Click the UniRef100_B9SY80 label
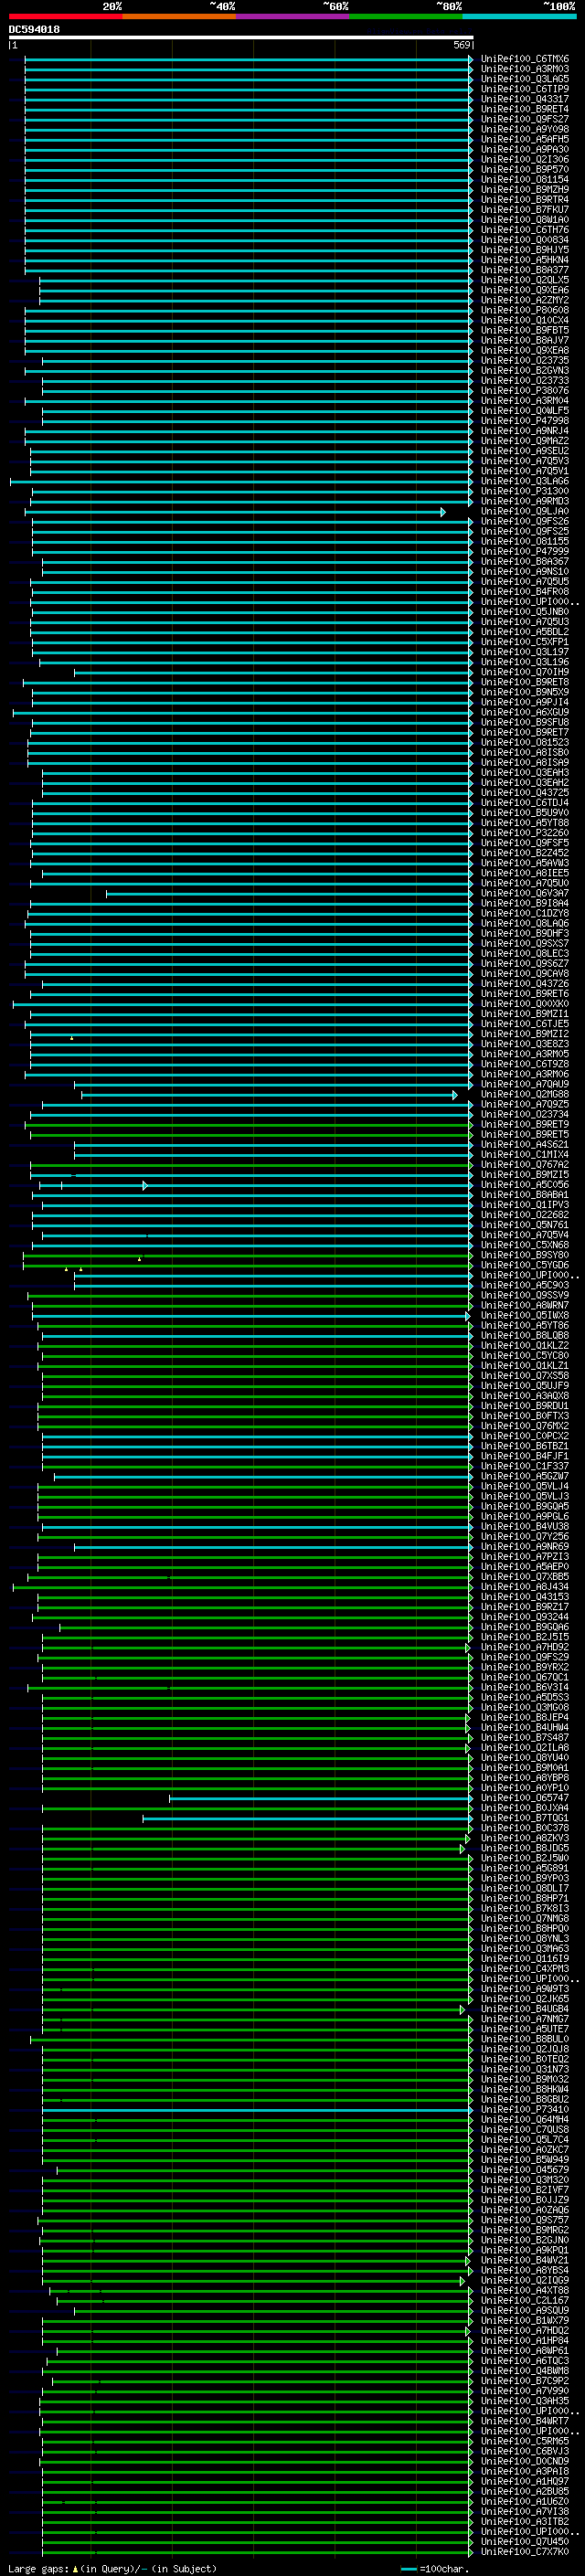The image size is (585, 2576). coord(525,1255)
